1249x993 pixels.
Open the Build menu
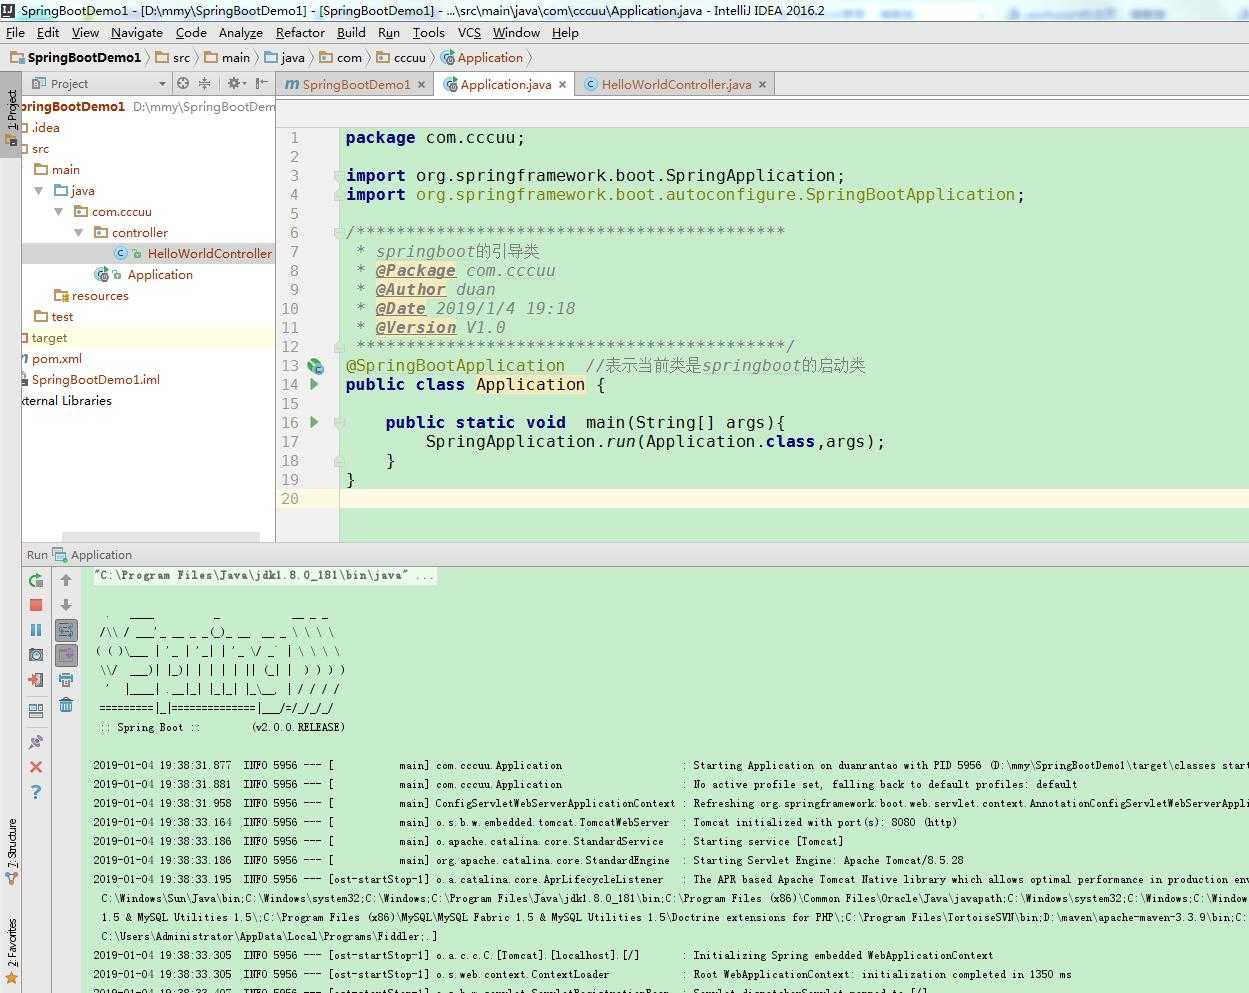[x=351, y=33]
